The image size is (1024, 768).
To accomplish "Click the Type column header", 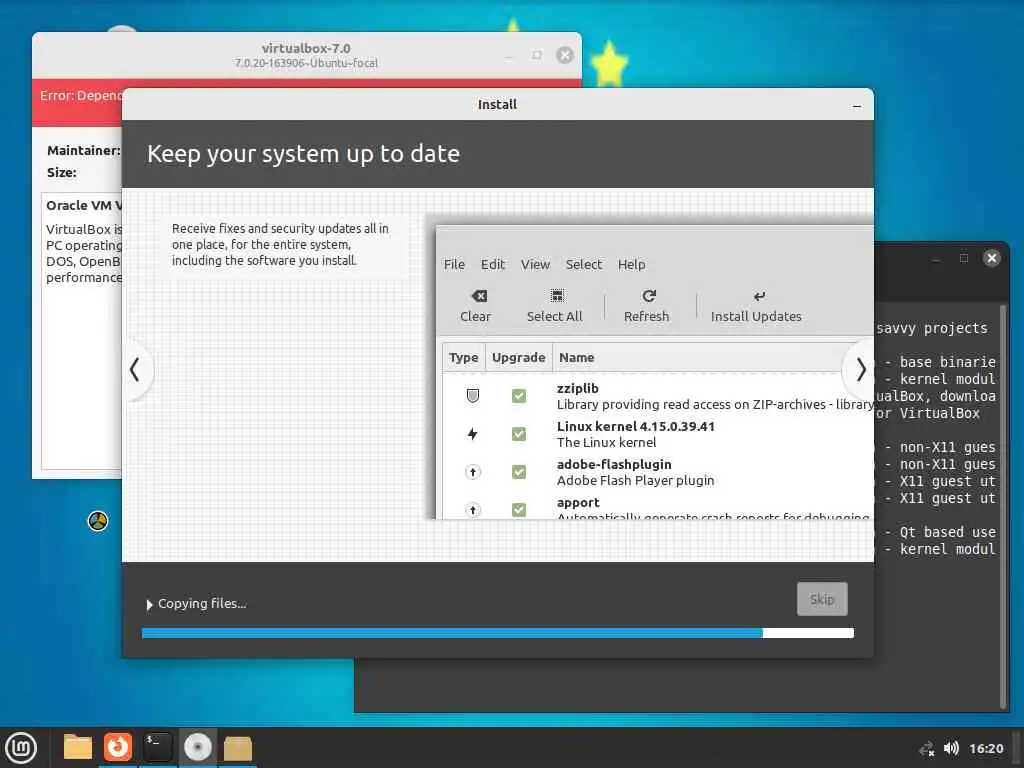I will tap(464, 358).
